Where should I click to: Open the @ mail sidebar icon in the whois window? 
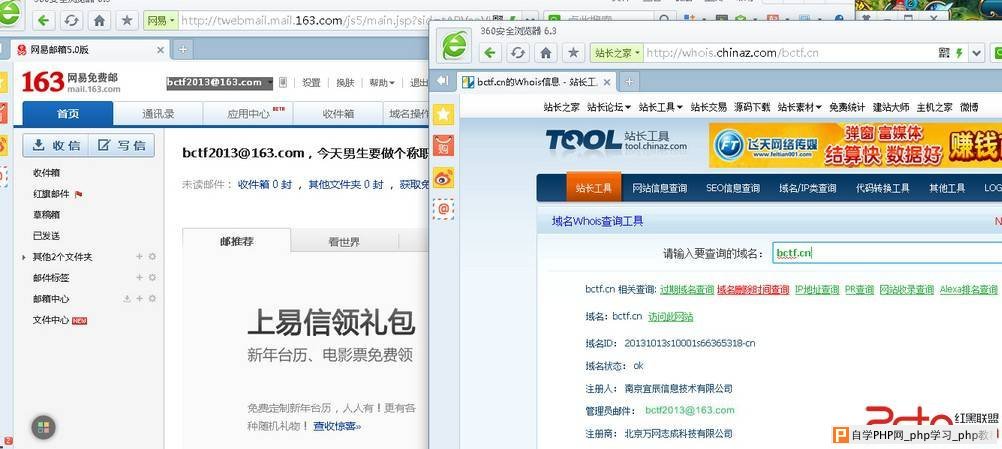point(443,209)
